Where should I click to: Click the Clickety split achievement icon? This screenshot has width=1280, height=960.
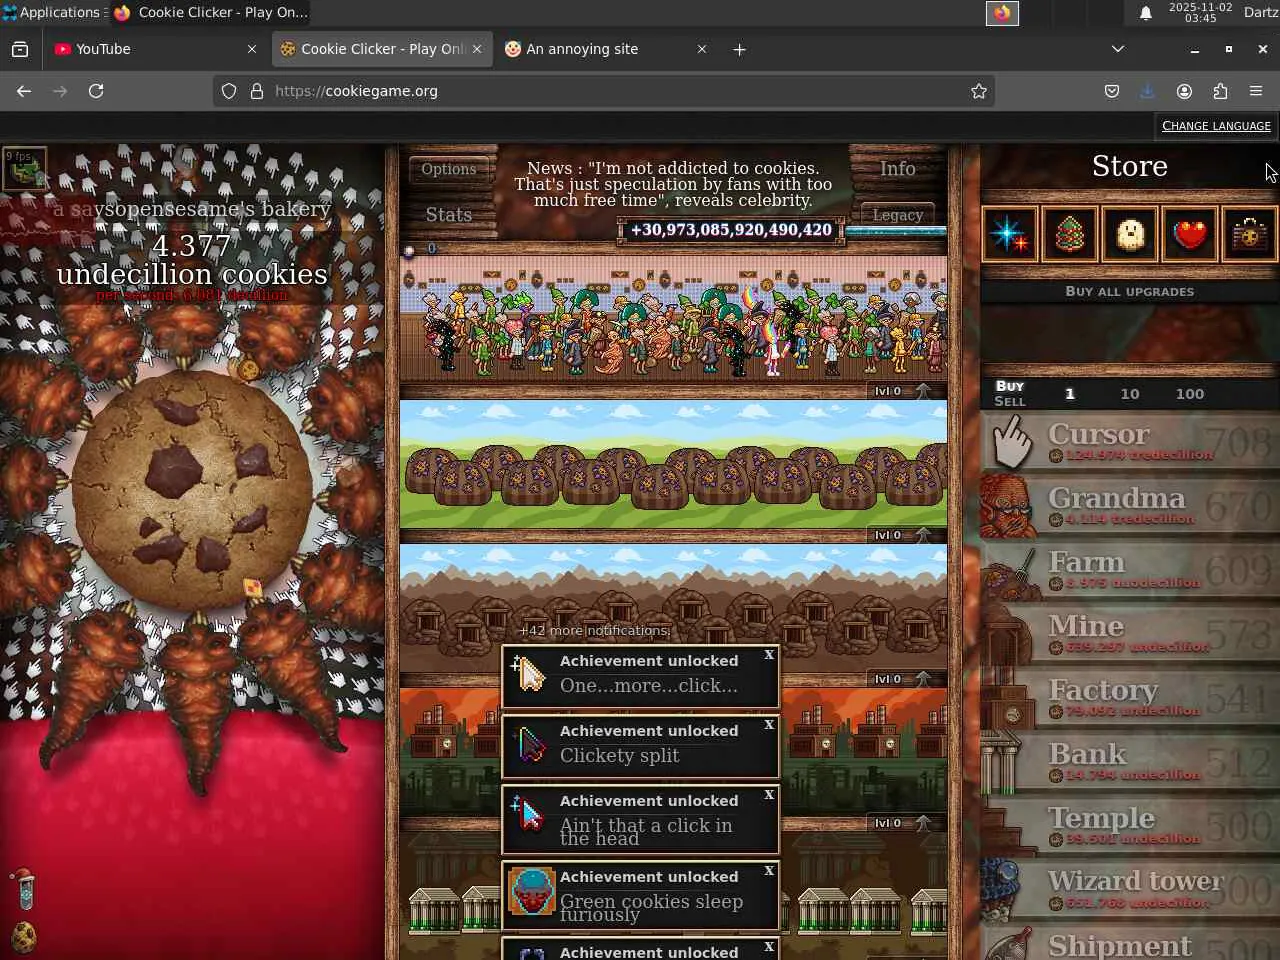click(530, 745)
